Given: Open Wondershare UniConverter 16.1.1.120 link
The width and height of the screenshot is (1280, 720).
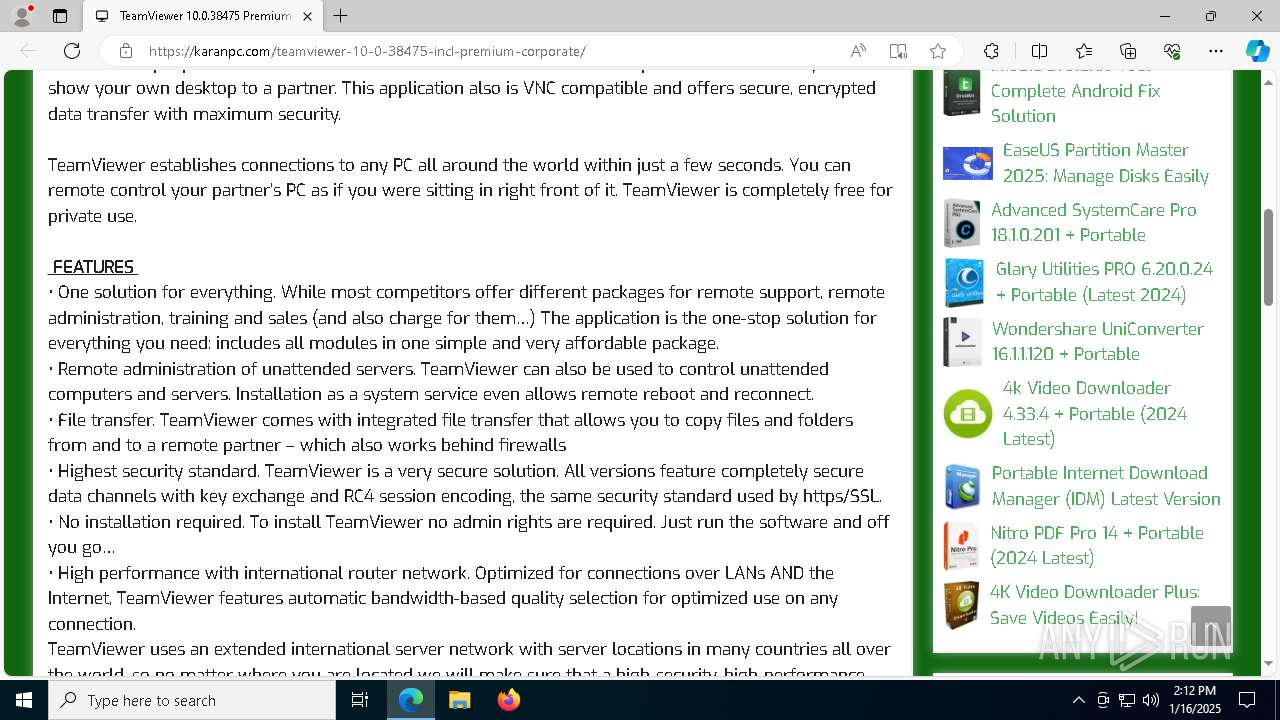Looking at the screenshot, I should [x=1097, y=341].
